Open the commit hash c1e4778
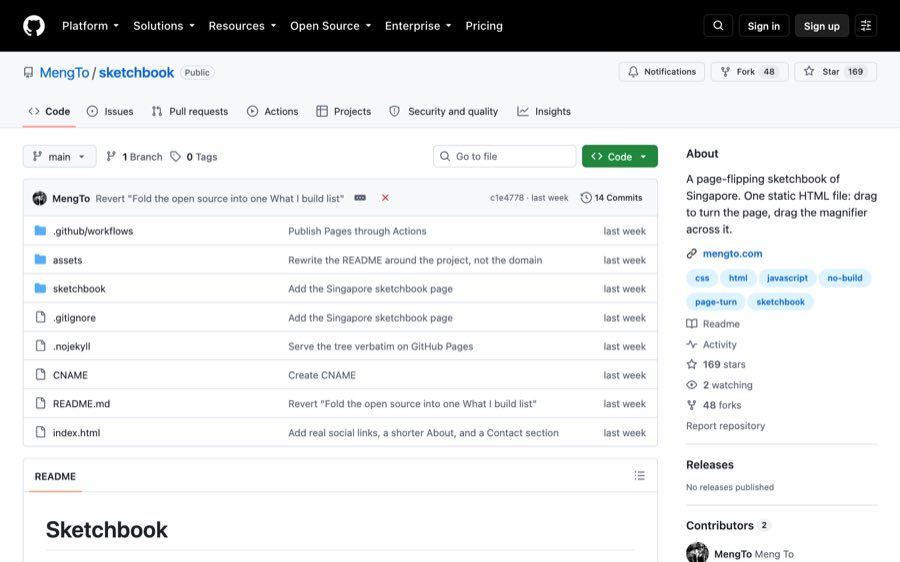The image size is (900, 562). (x=507, y=197)
